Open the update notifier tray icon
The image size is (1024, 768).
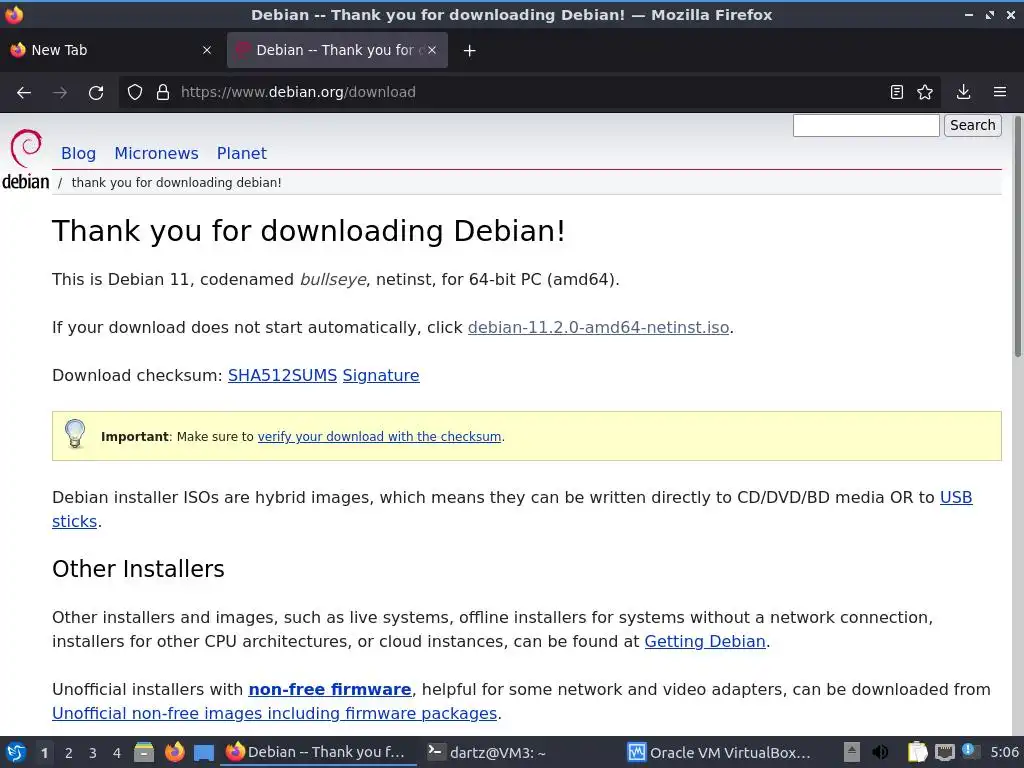pyautogui.click(x=971, y=752)
